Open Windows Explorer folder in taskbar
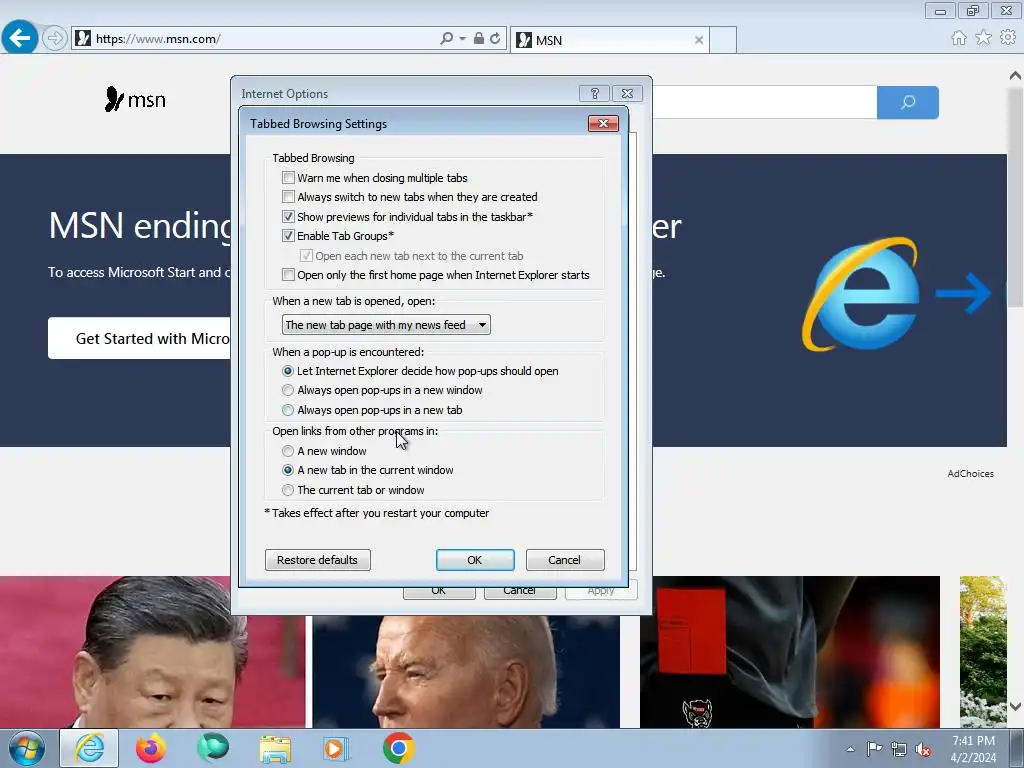This screenshot has width=1024, height=768. [275, 748]
